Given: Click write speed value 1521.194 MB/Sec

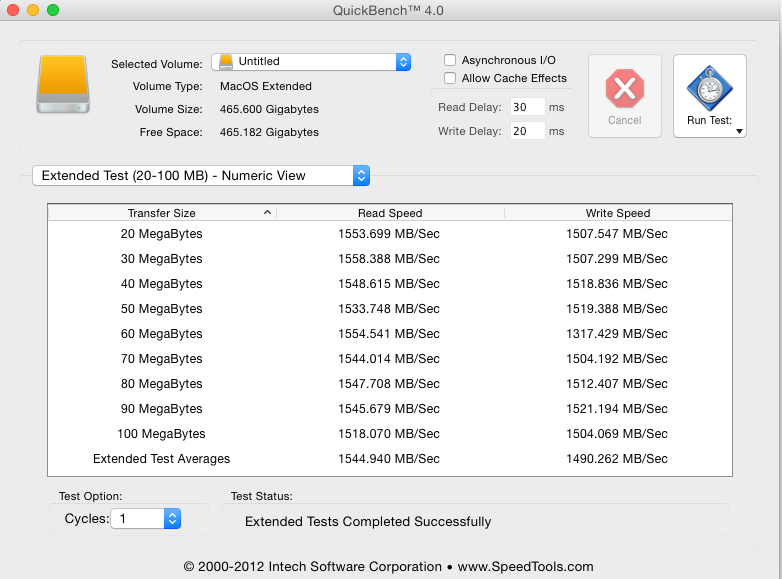Looking at the screenshot, I should click(617, 408).
